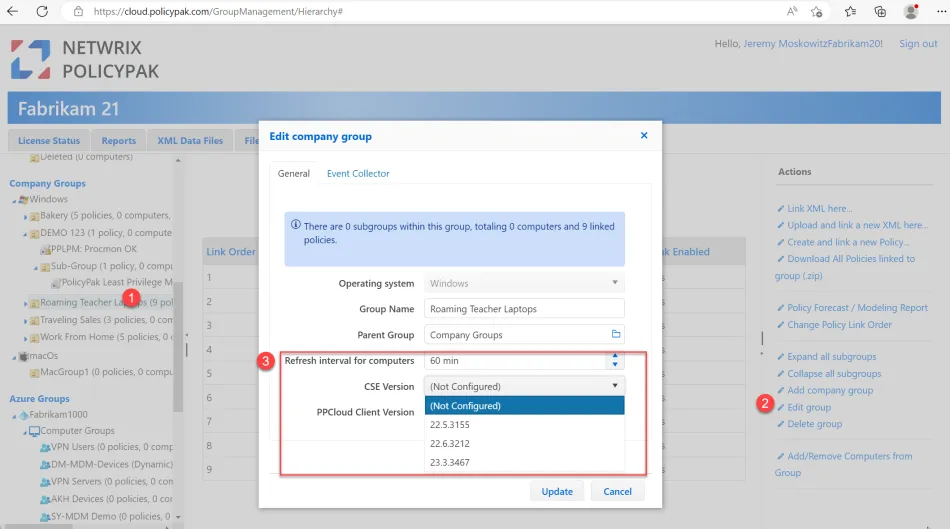The width and height of the screenshot is (950, 529).
Task: Open the Reports tab
Action: (x=118, y=141)
